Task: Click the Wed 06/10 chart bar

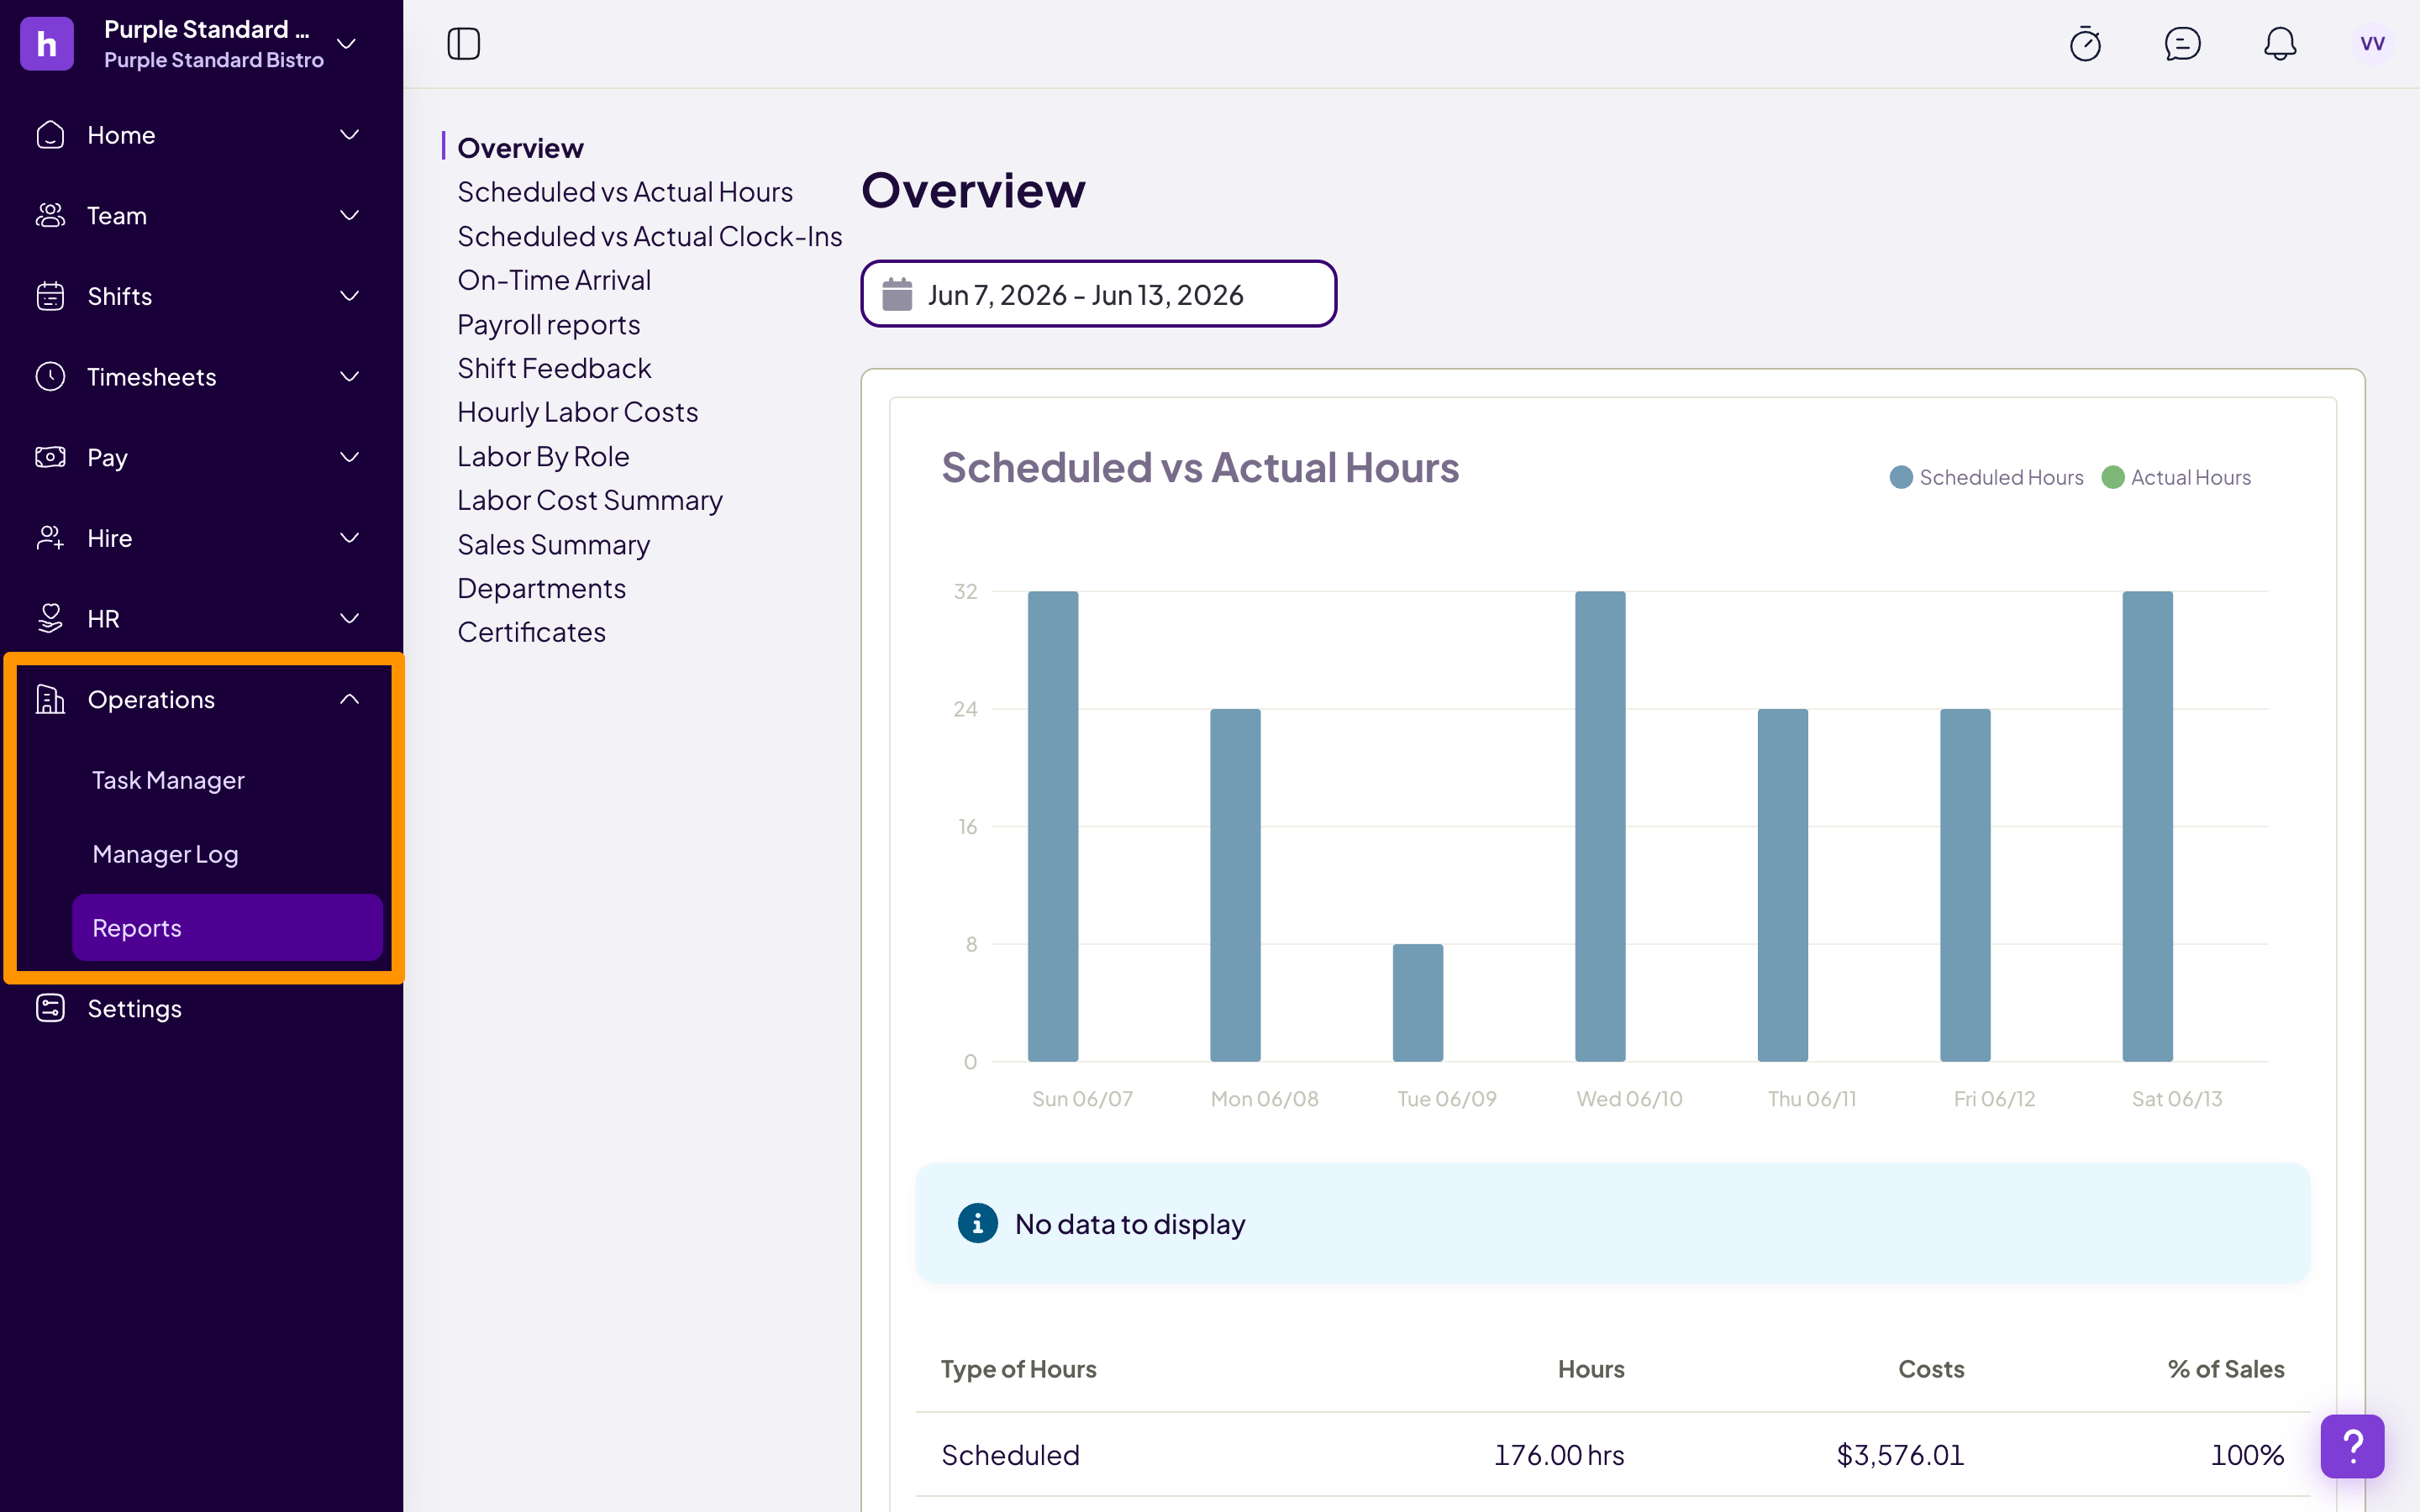Action: [1600, 826]
